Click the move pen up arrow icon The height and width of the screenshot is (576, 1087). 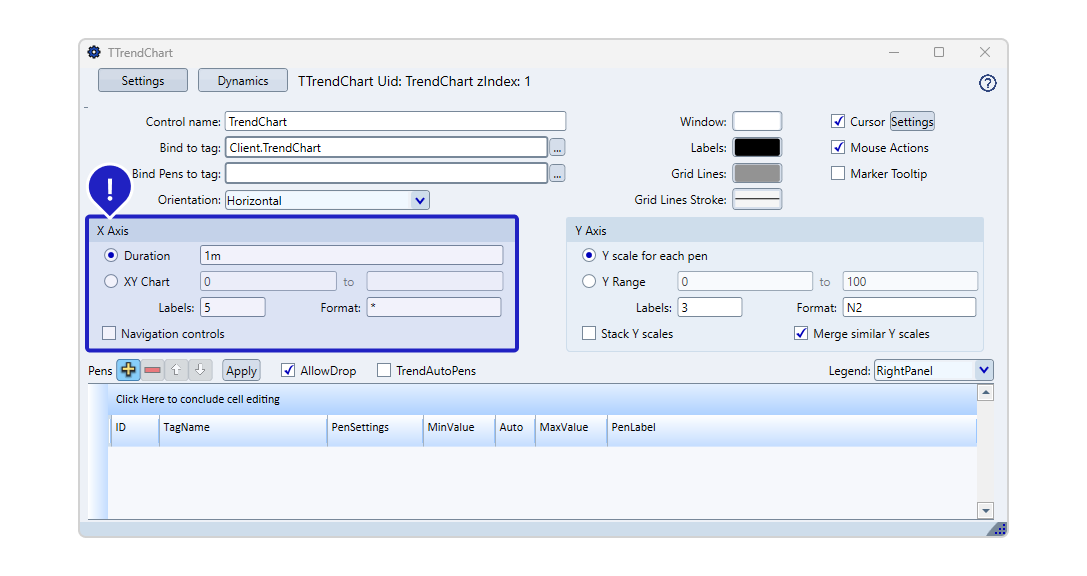point(176,370)
